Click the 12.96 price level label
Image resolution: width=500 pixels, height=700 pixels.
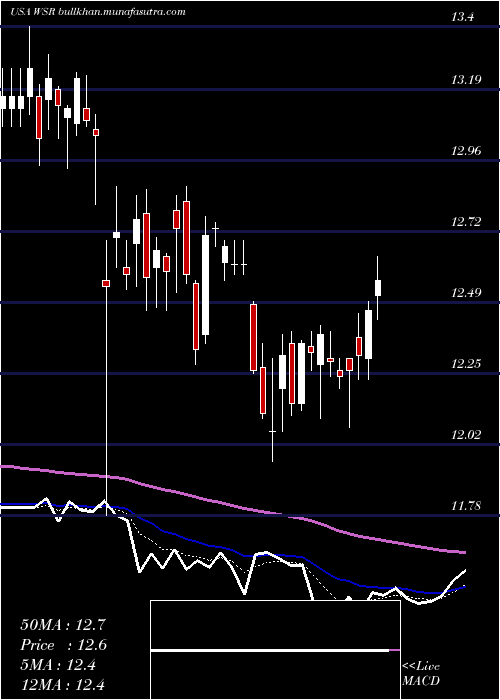tap(466, 151)
